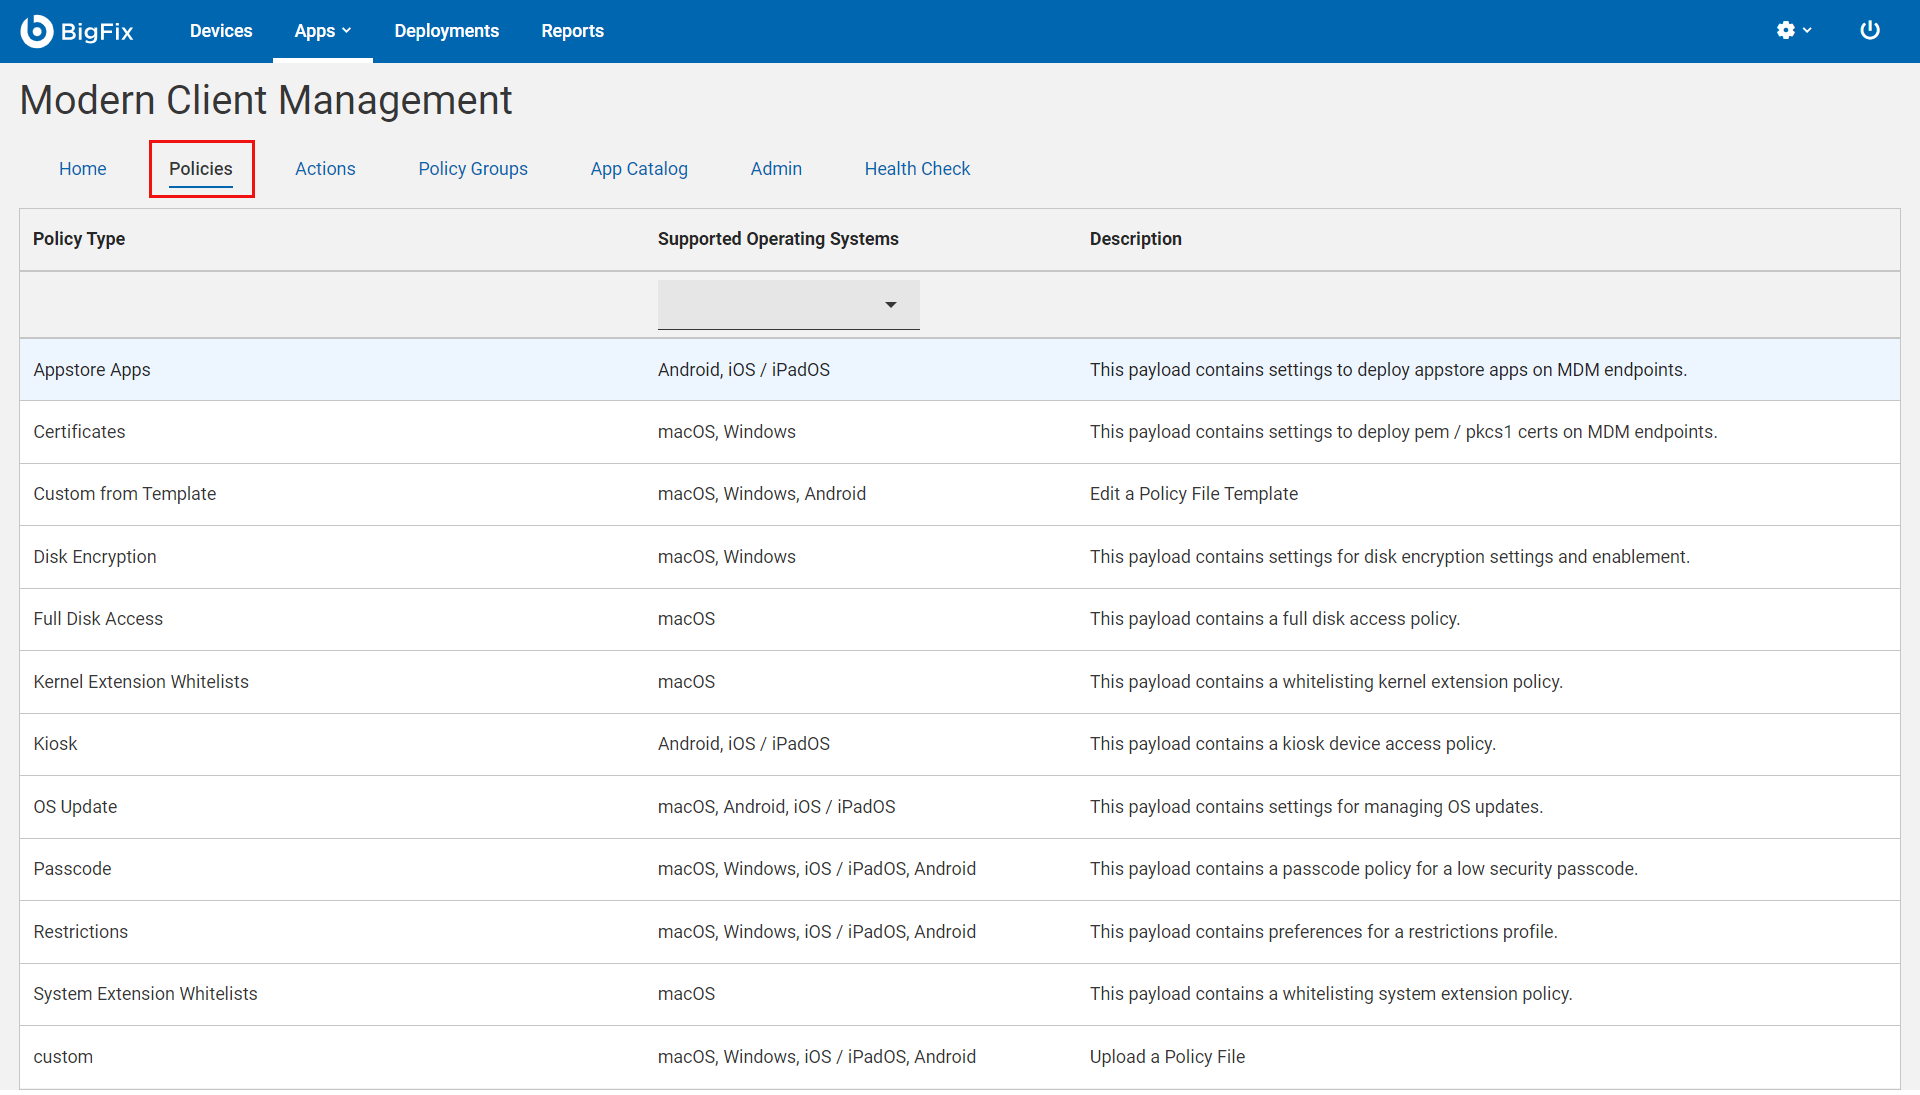Viewport: 1920px width, 1095px height.
Task: Expand the settings gear chevron menu
Action: [x=1806, y=30]
